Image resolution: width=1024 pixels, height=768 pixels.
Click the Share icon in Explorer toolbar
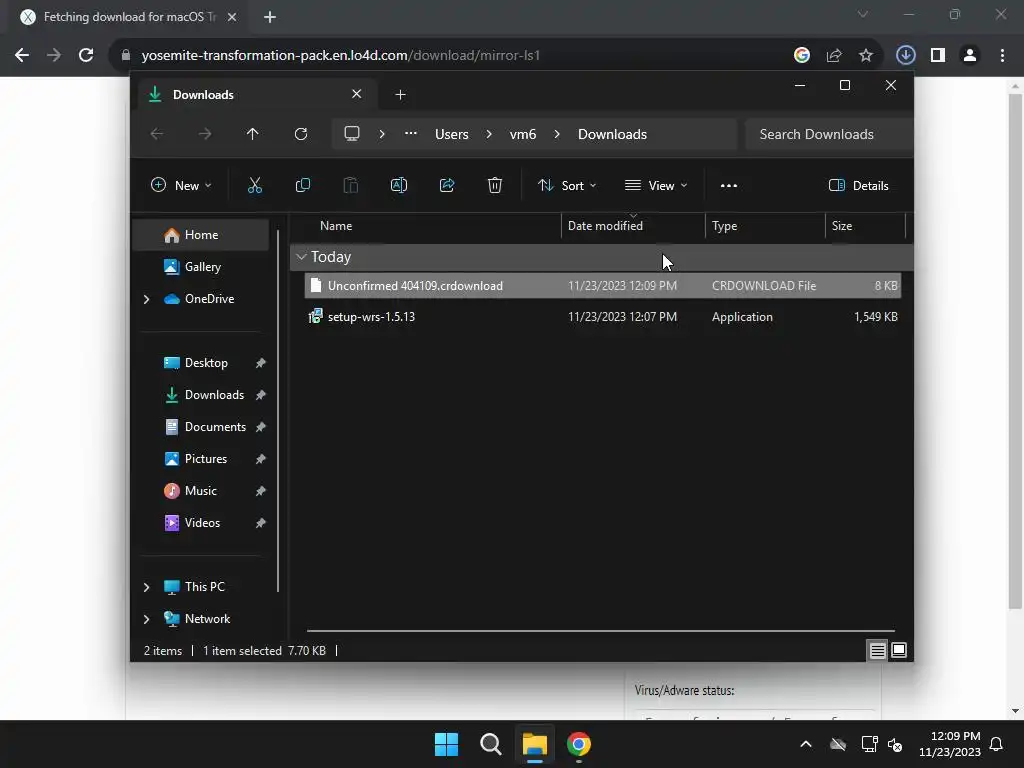pos(447,185)
